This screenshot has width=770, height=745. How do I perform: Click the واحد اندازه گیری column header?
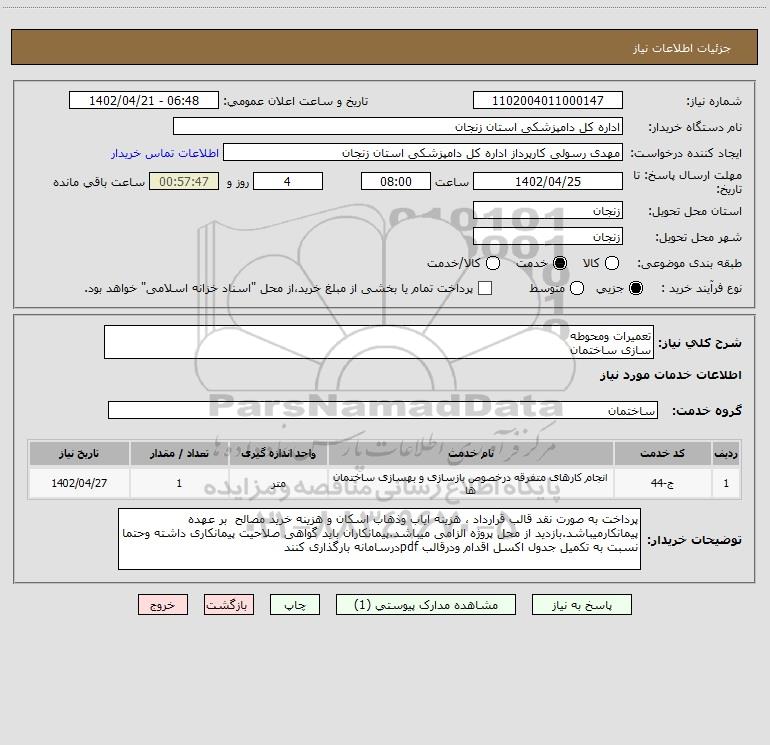[x=278, y=453]
